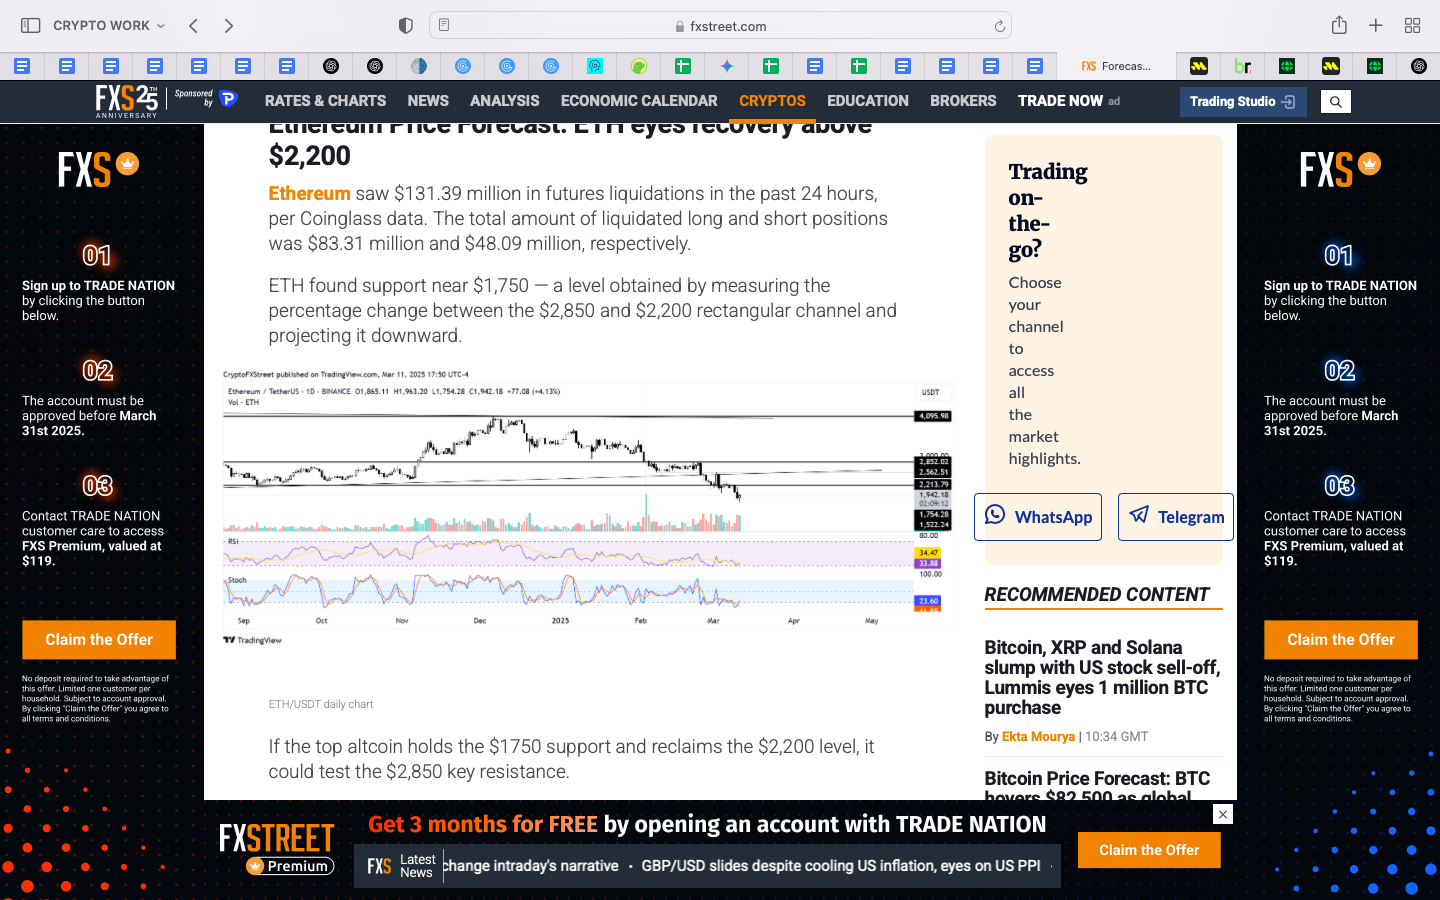The width and height of the screenshot is (1440, 900).
Task: Go back to the previous page
Action: pyautogui.click(x=193, y=25)
